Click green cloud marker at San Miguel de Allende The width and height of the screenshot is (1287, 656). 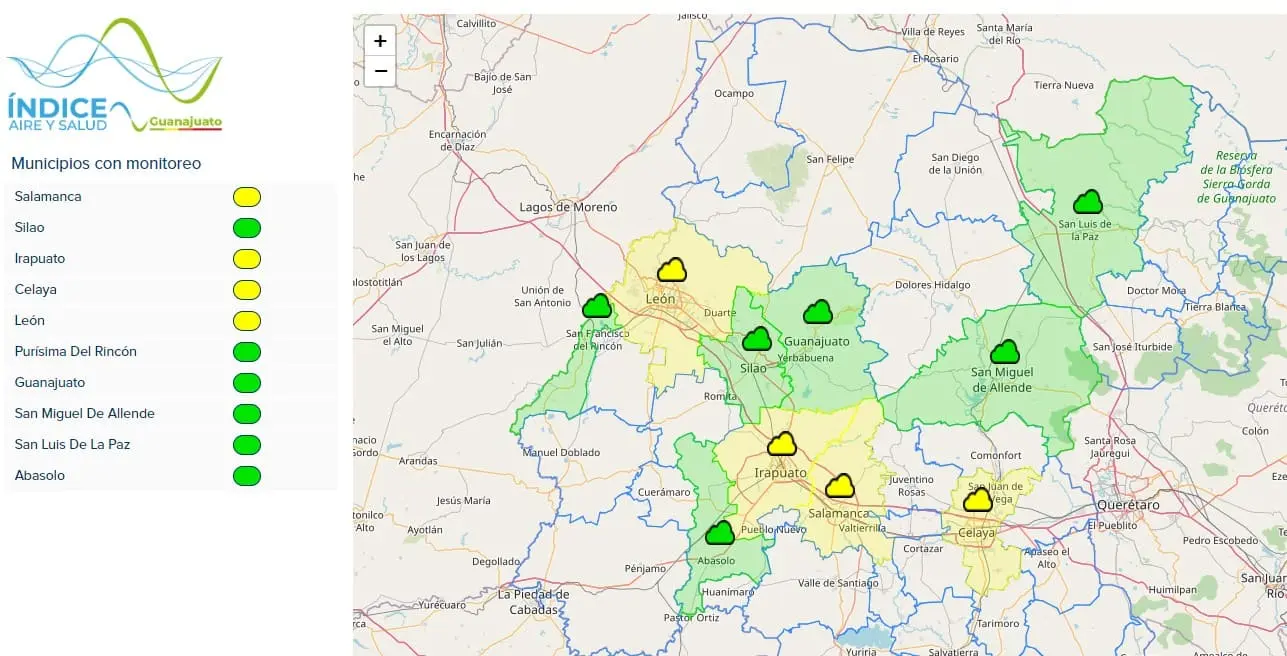[1004, 353]
